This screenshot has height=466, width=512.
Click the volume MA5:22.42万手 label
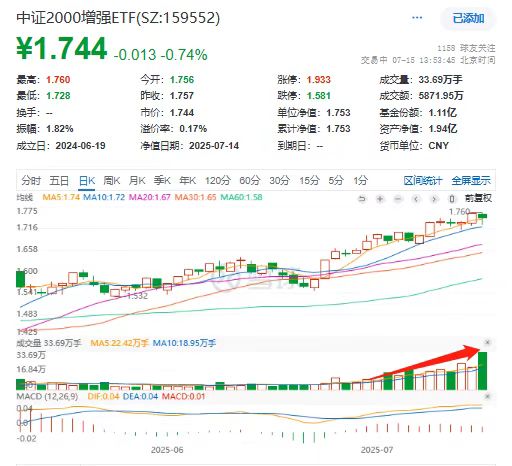pyautogui.click(x=119, y=343)
